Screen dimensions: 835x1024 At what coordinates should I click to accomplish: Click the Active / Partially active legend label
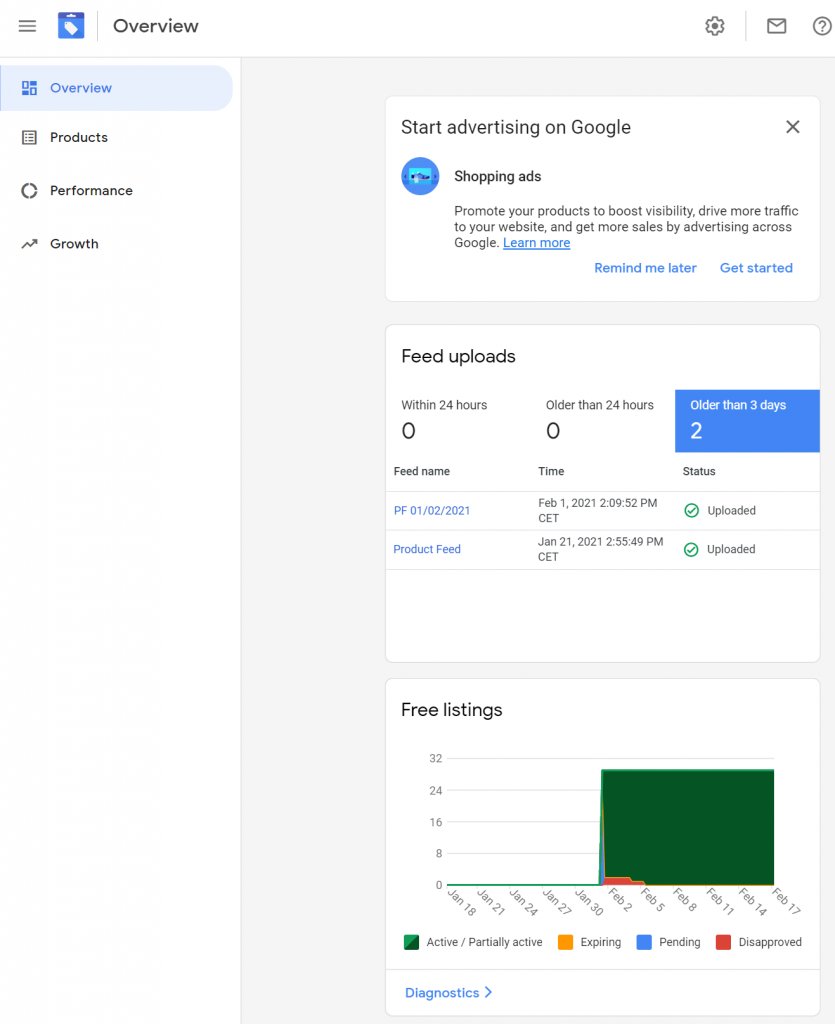point(484,942)
